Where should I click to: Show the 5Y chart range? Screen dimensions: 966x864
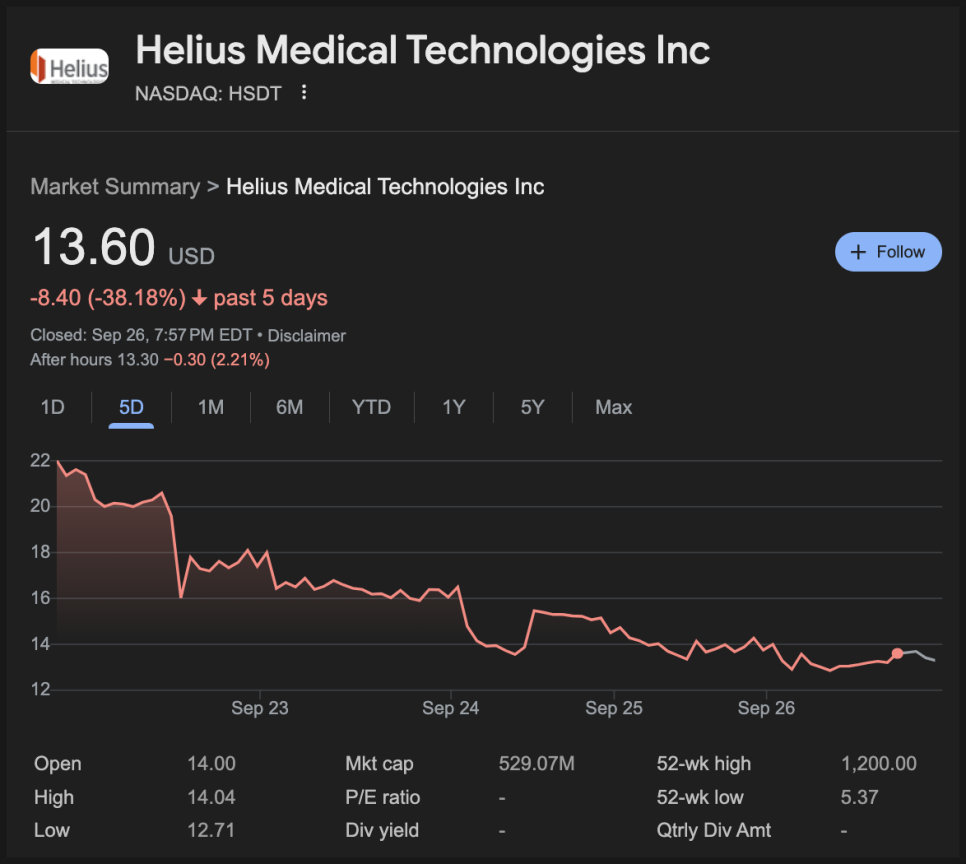click(x=533, y=407)
